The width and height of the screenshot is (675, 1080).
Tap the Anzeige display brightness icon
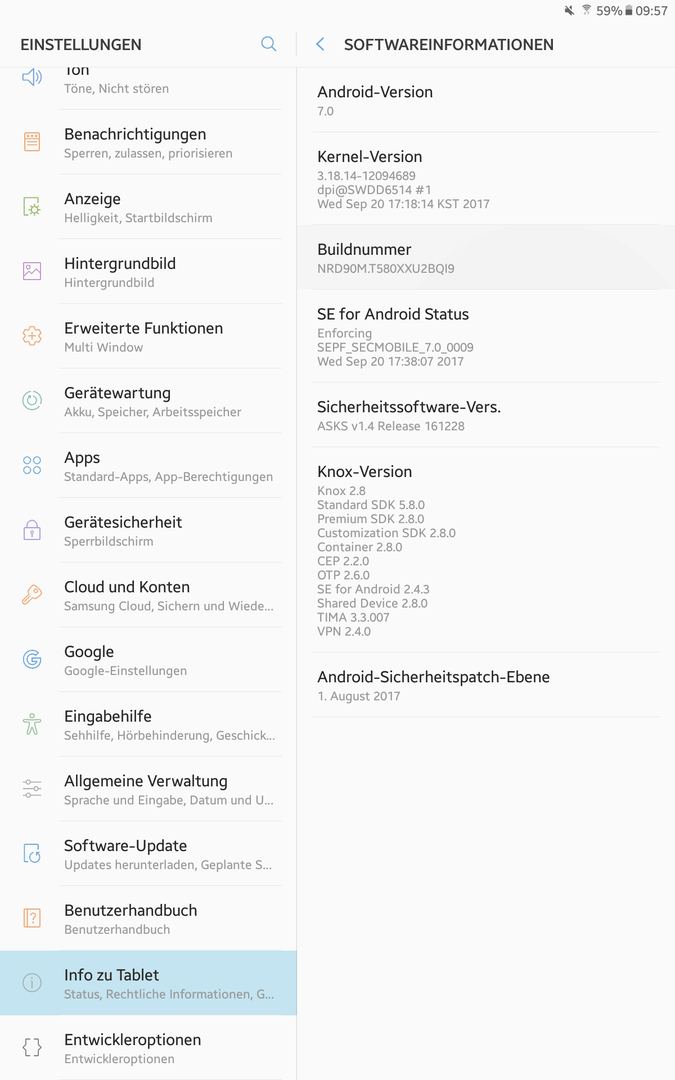[32, 206]
